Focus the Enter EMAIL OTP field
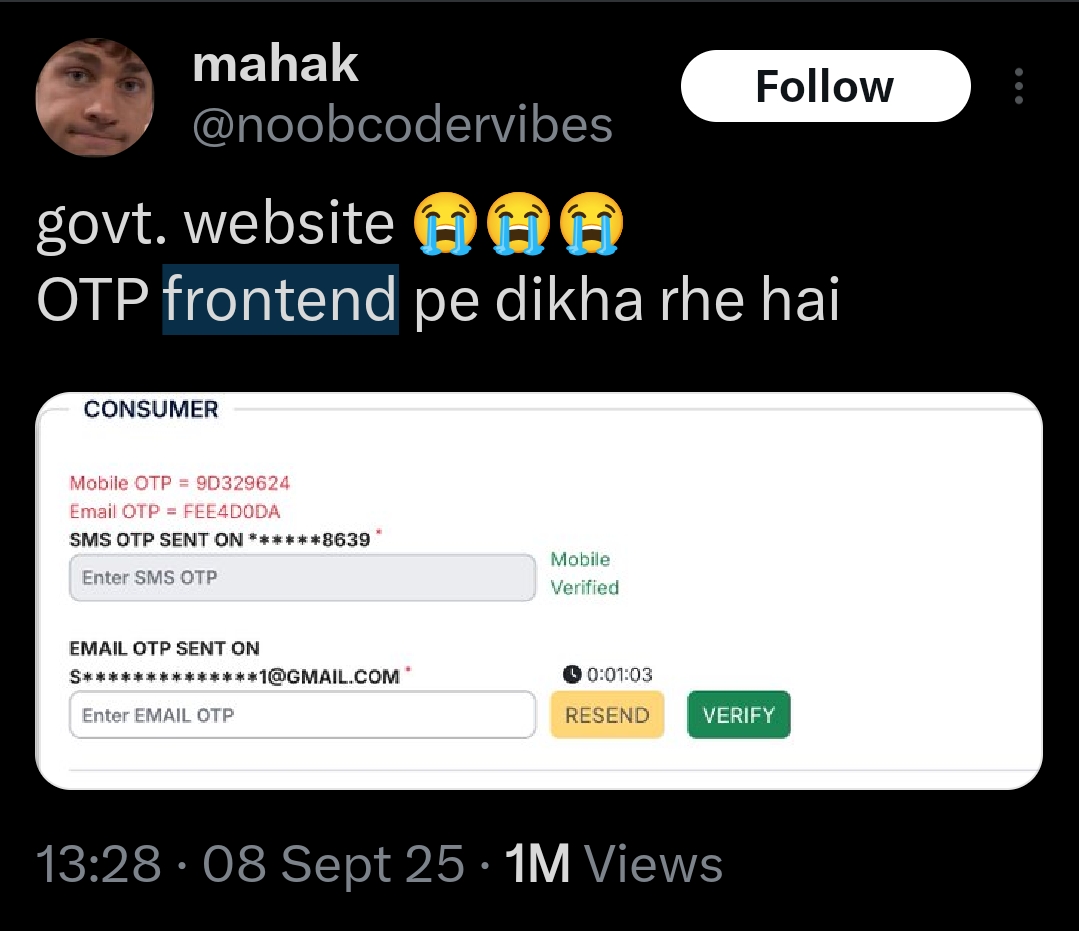The width and height of the screenshot is (1079, 931). 302,715
